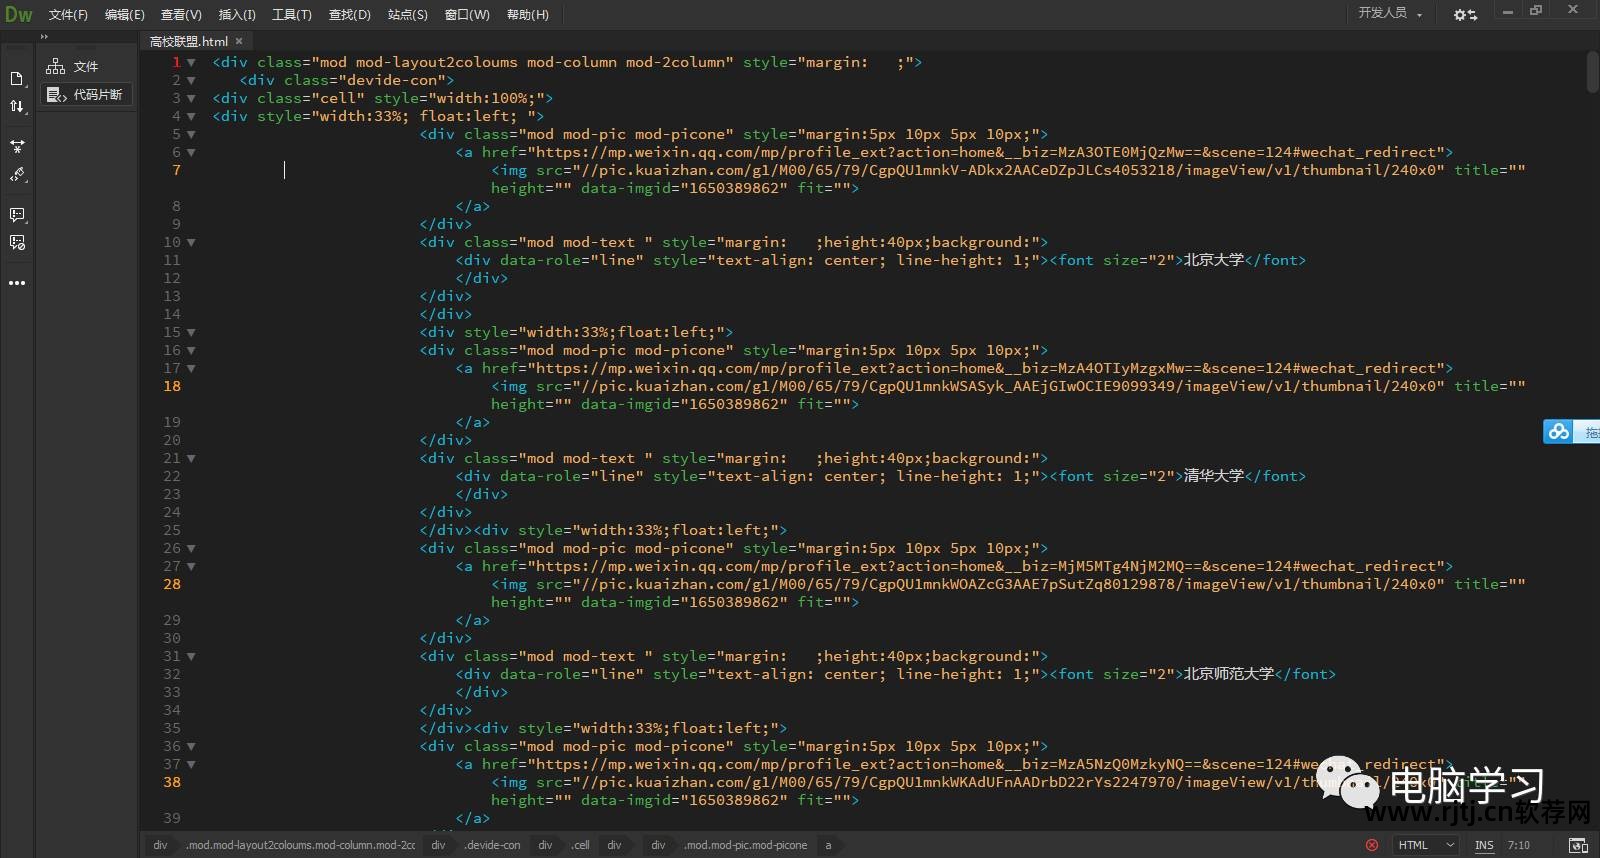The image size is (1600, 858).
Task: Open the three-dots customize toolbar button
Action: pyautogui.click(x=17, y=283)
